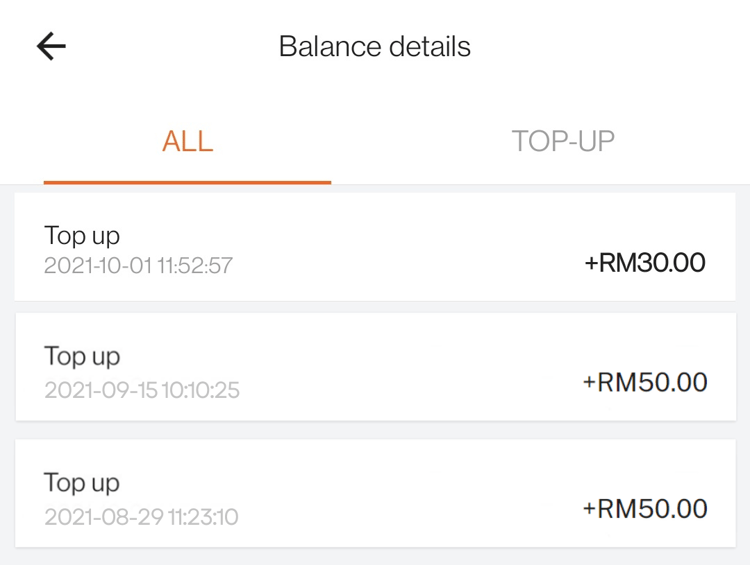Select the +RM50.00 amount from September 15

tap(645, 383)
